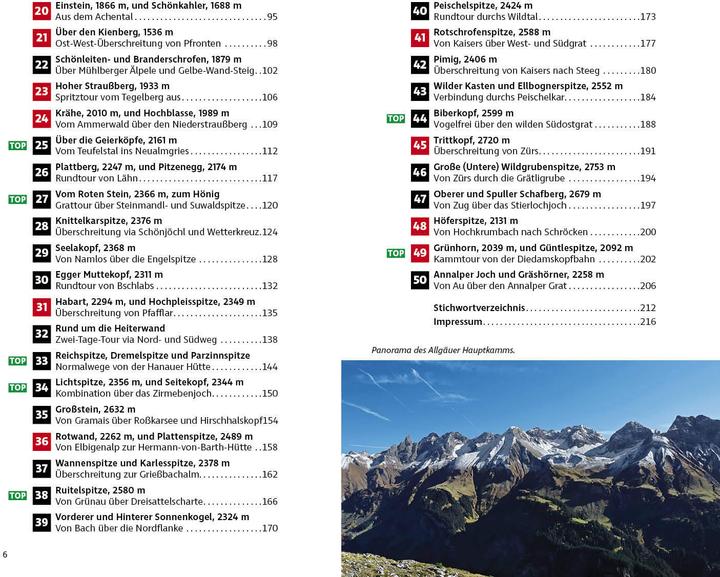The image size is (720, 577).
Task: Click the Allgäuer Hauptkamm panorama photo
Action: (530, 469)
